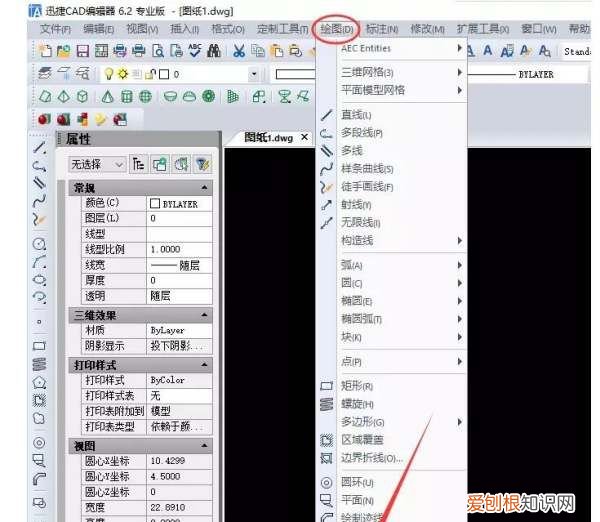Open the 修改(M) menu
600x522 pixels.
point(427,29)
